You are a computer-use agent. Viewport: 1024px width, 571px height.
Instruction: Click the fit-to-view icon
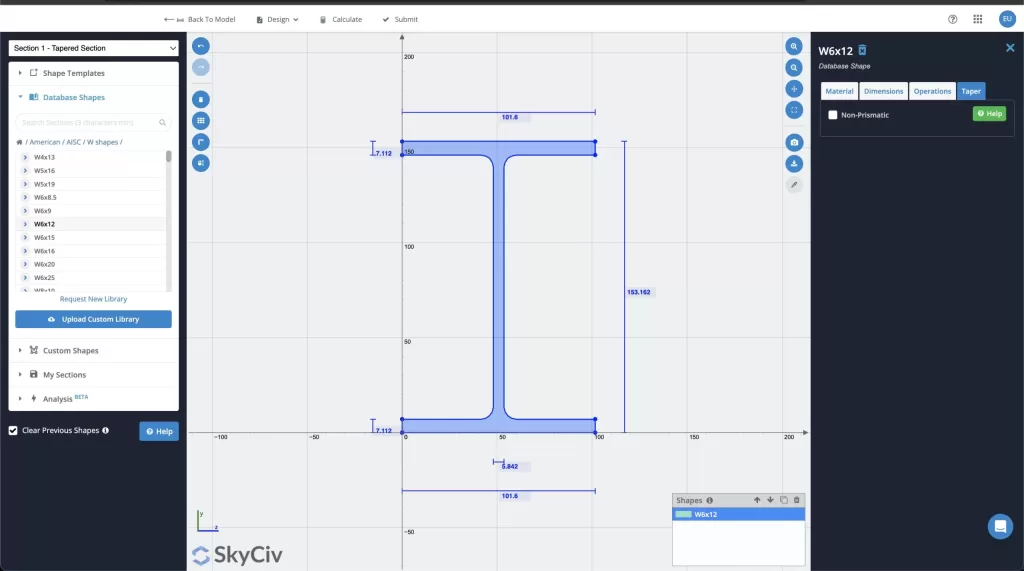(x=793, y=110)
